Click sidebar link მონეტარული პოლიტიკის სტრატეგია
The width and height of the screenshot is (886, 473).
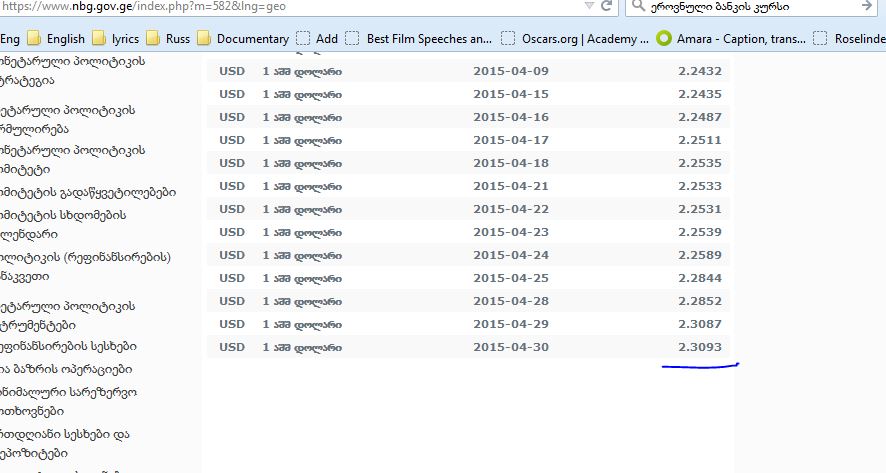point(73,70)
